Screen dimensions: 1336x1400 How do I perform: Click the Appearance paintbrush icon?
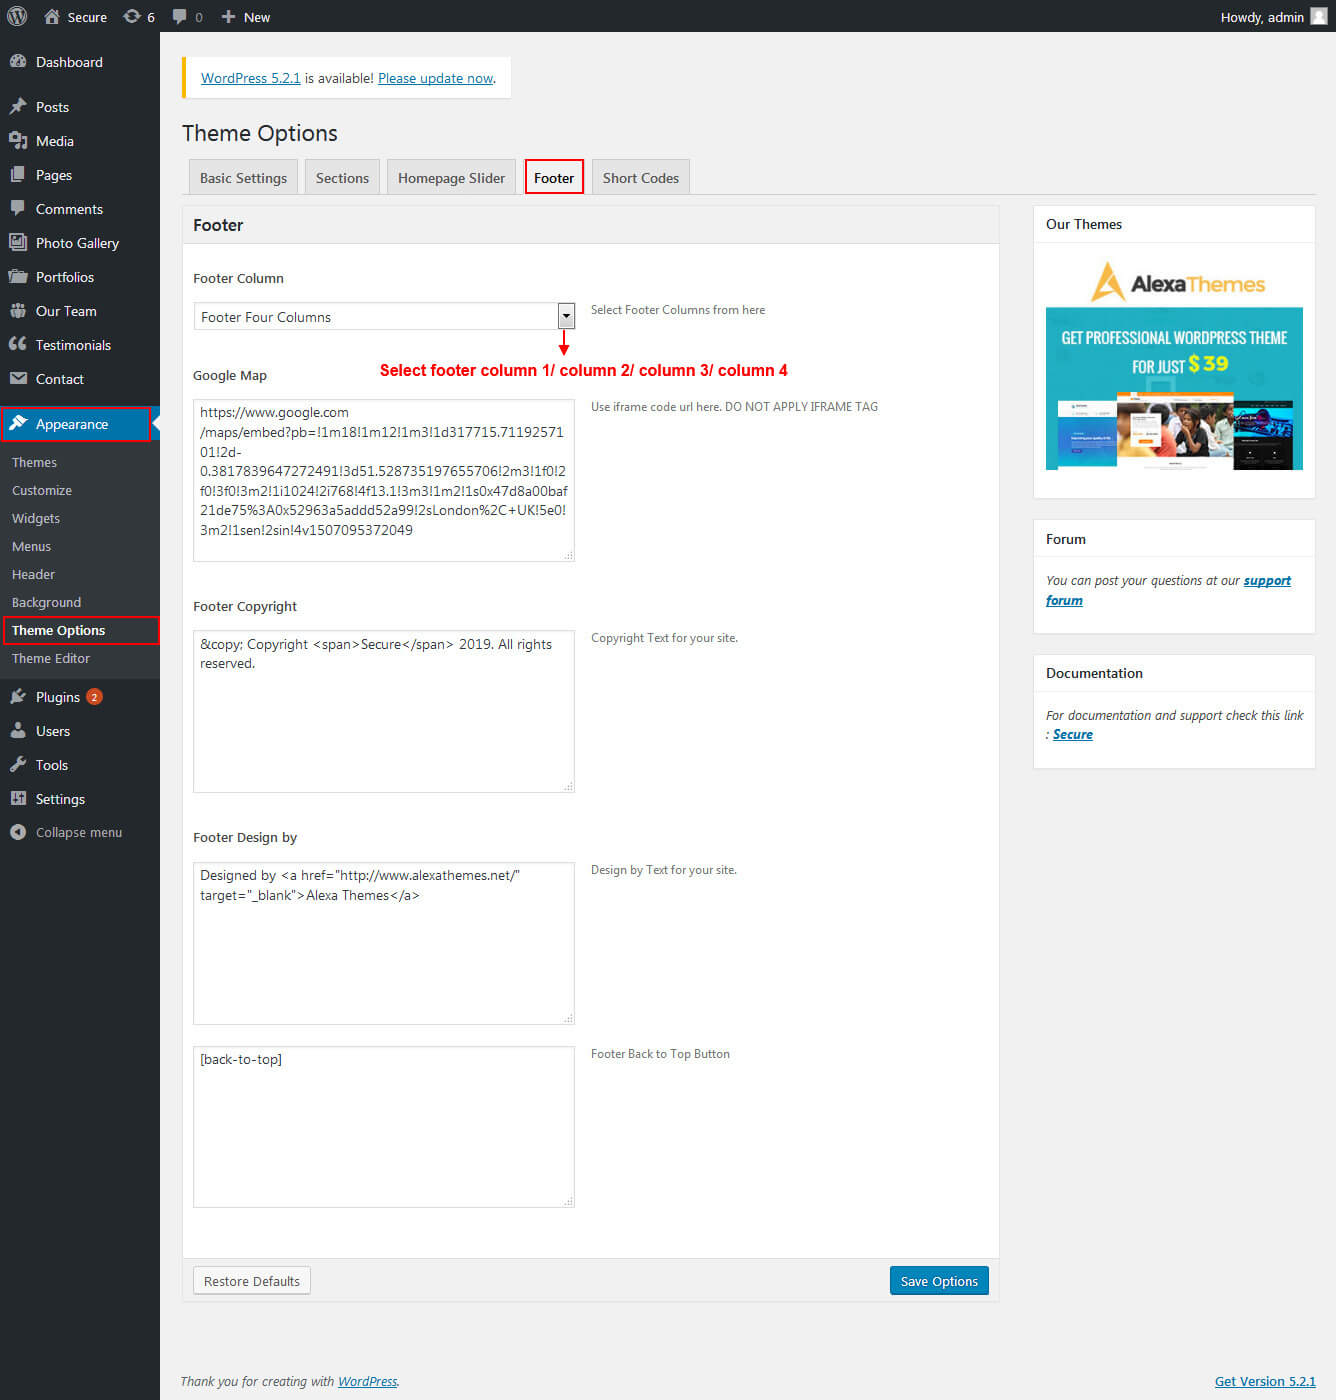(18, 423)
